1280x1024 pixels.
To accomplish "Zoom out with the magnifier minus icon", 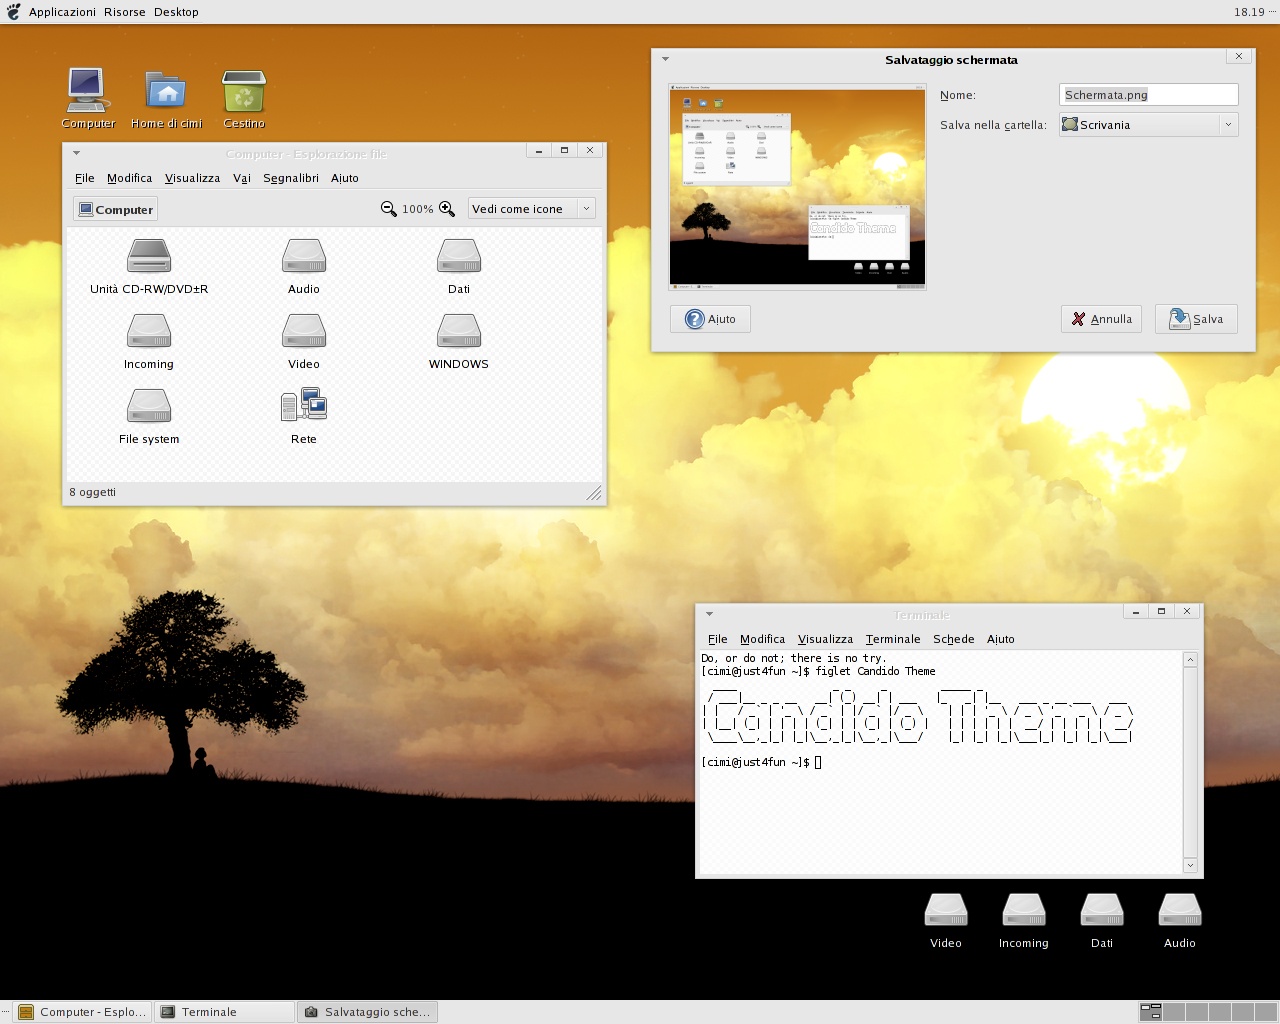I will click(x=389, y=209).
